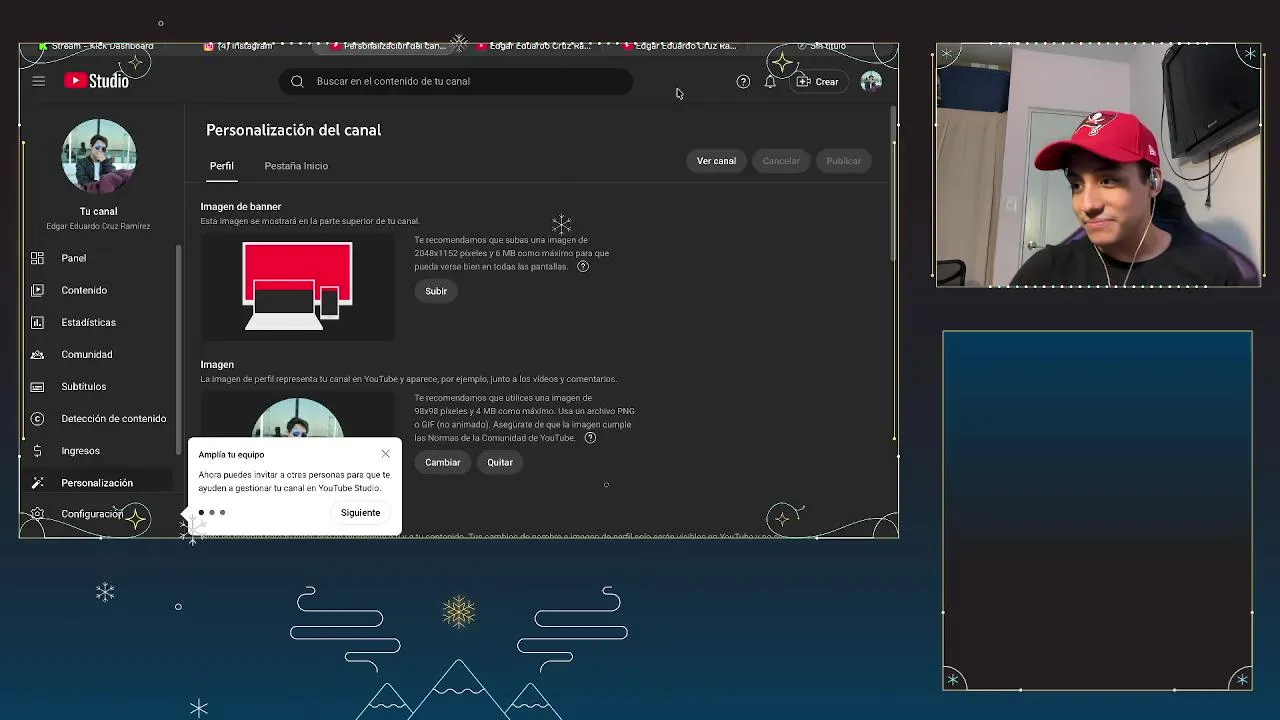Click the Personalización del canal heading
The width and height of the screenshot is (1280, 720).
coord(293,130)
